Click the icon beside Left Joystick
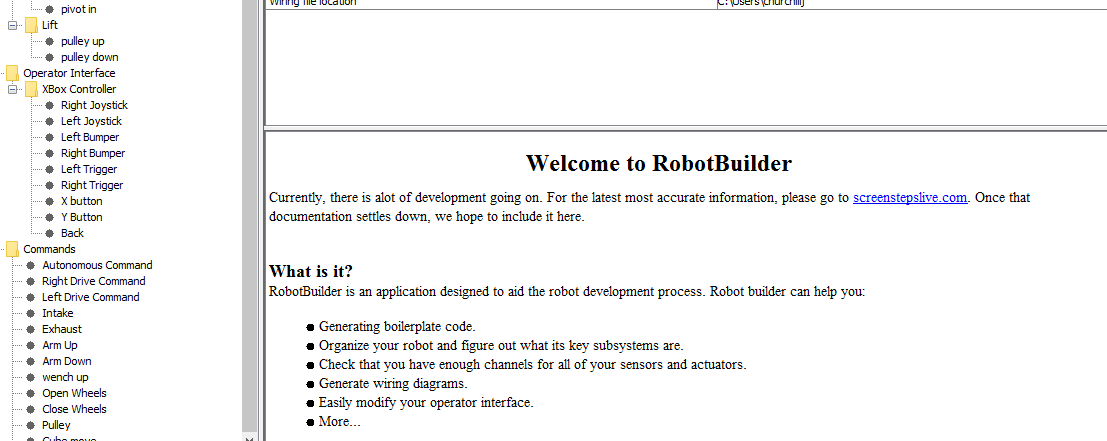Screen dimensions: 1107x441 [x=49, y=121]
